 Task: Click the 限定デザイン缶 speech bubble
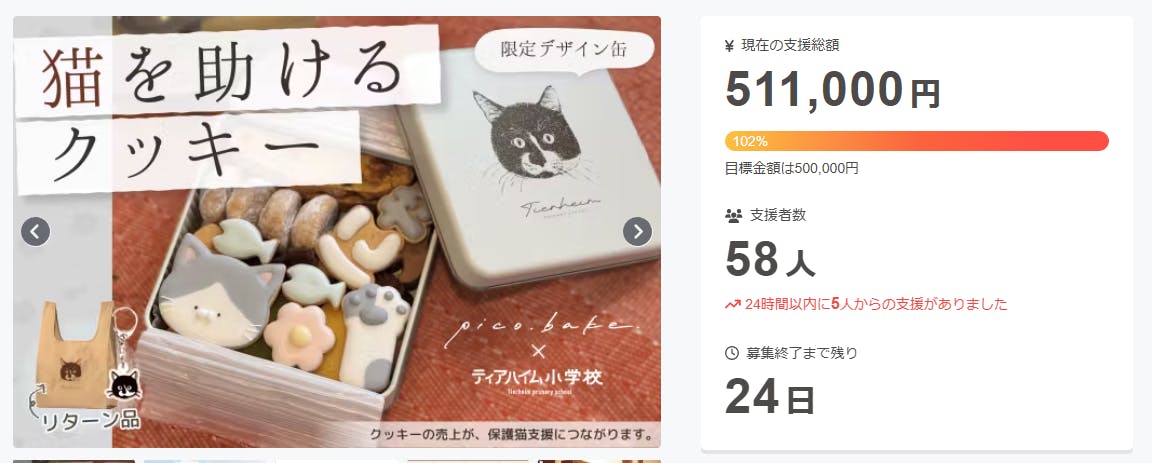tap(564, 51)
